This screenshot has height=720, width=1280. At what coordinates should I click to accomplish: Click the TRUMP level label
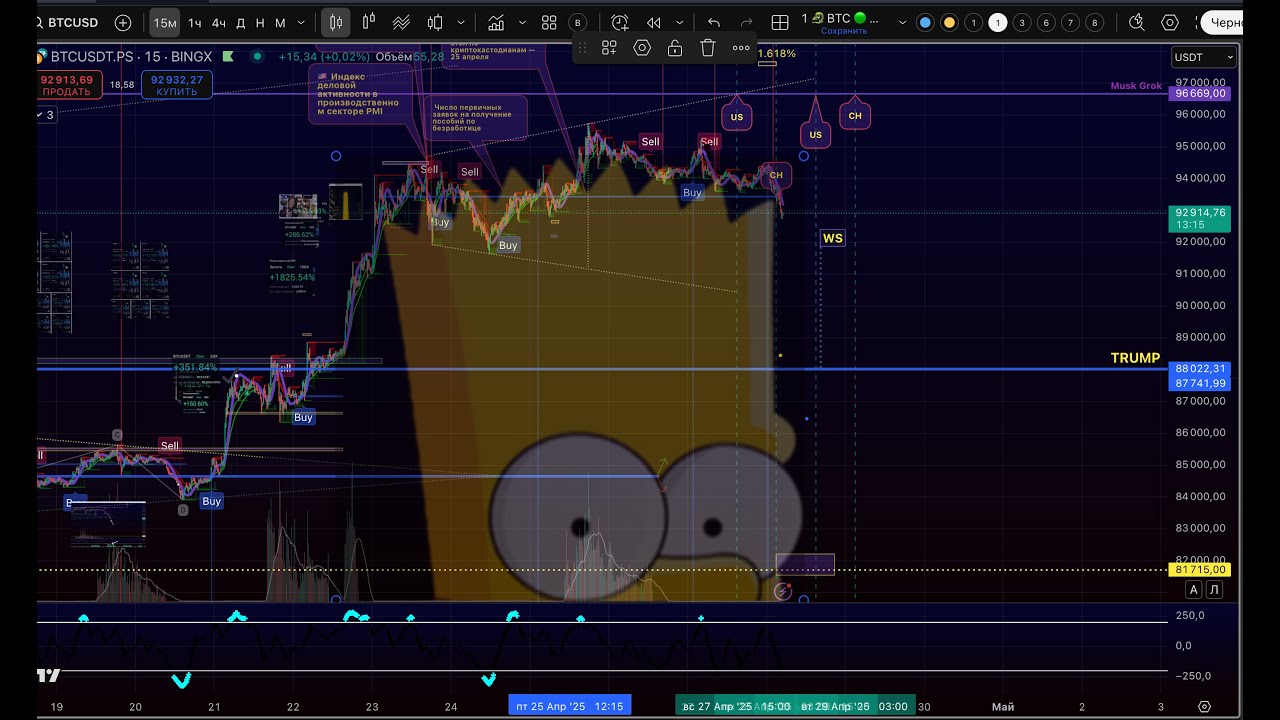[1135, 358]
